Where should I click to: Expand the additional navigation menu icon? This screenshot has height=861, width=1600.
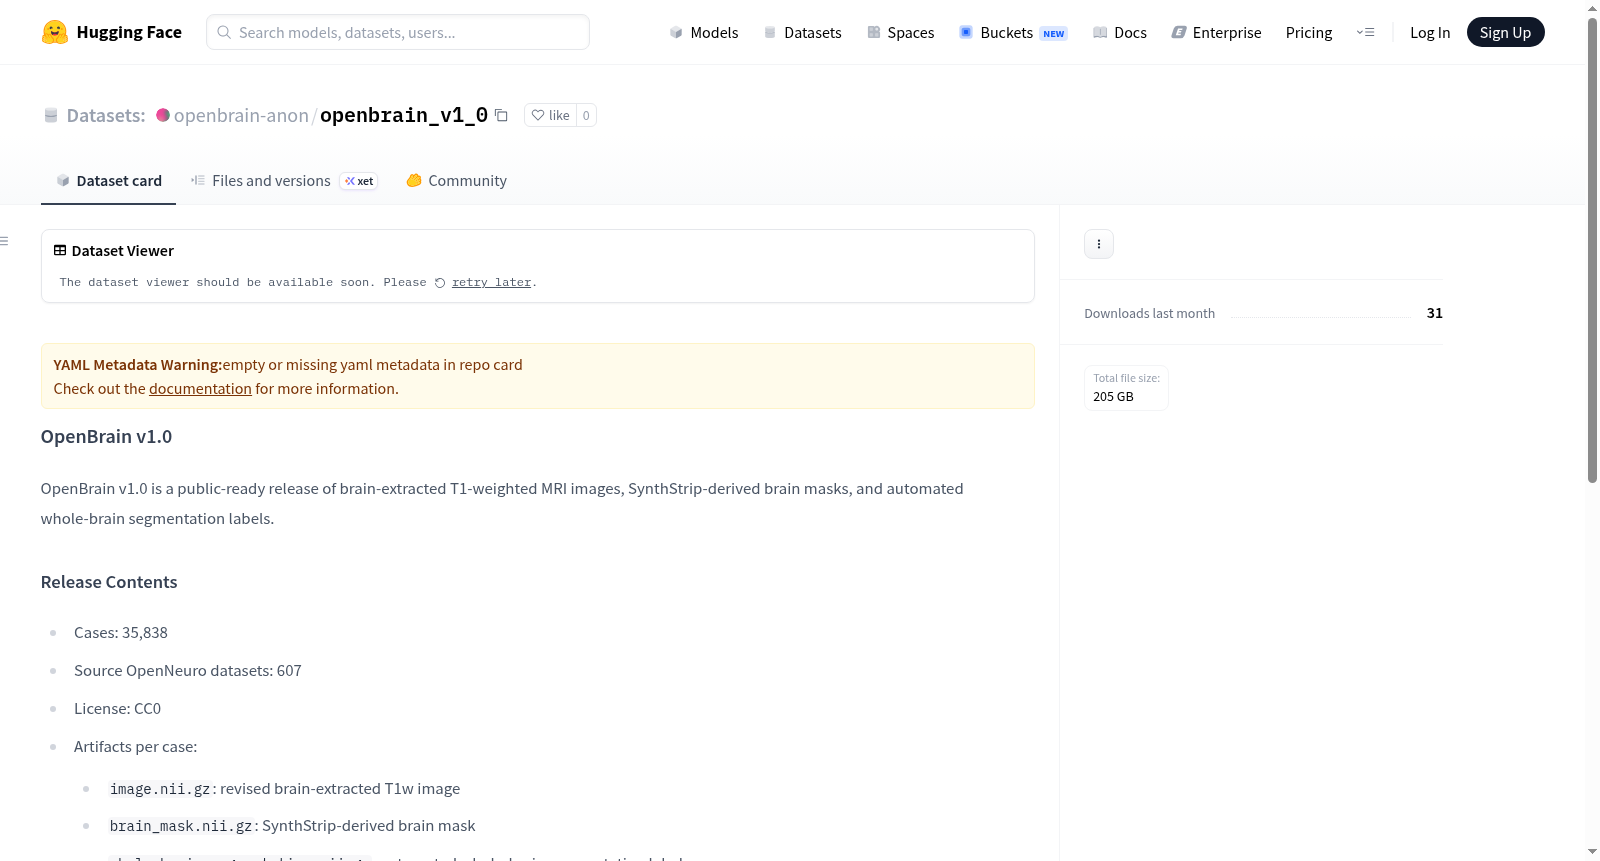click(1365, 32)
